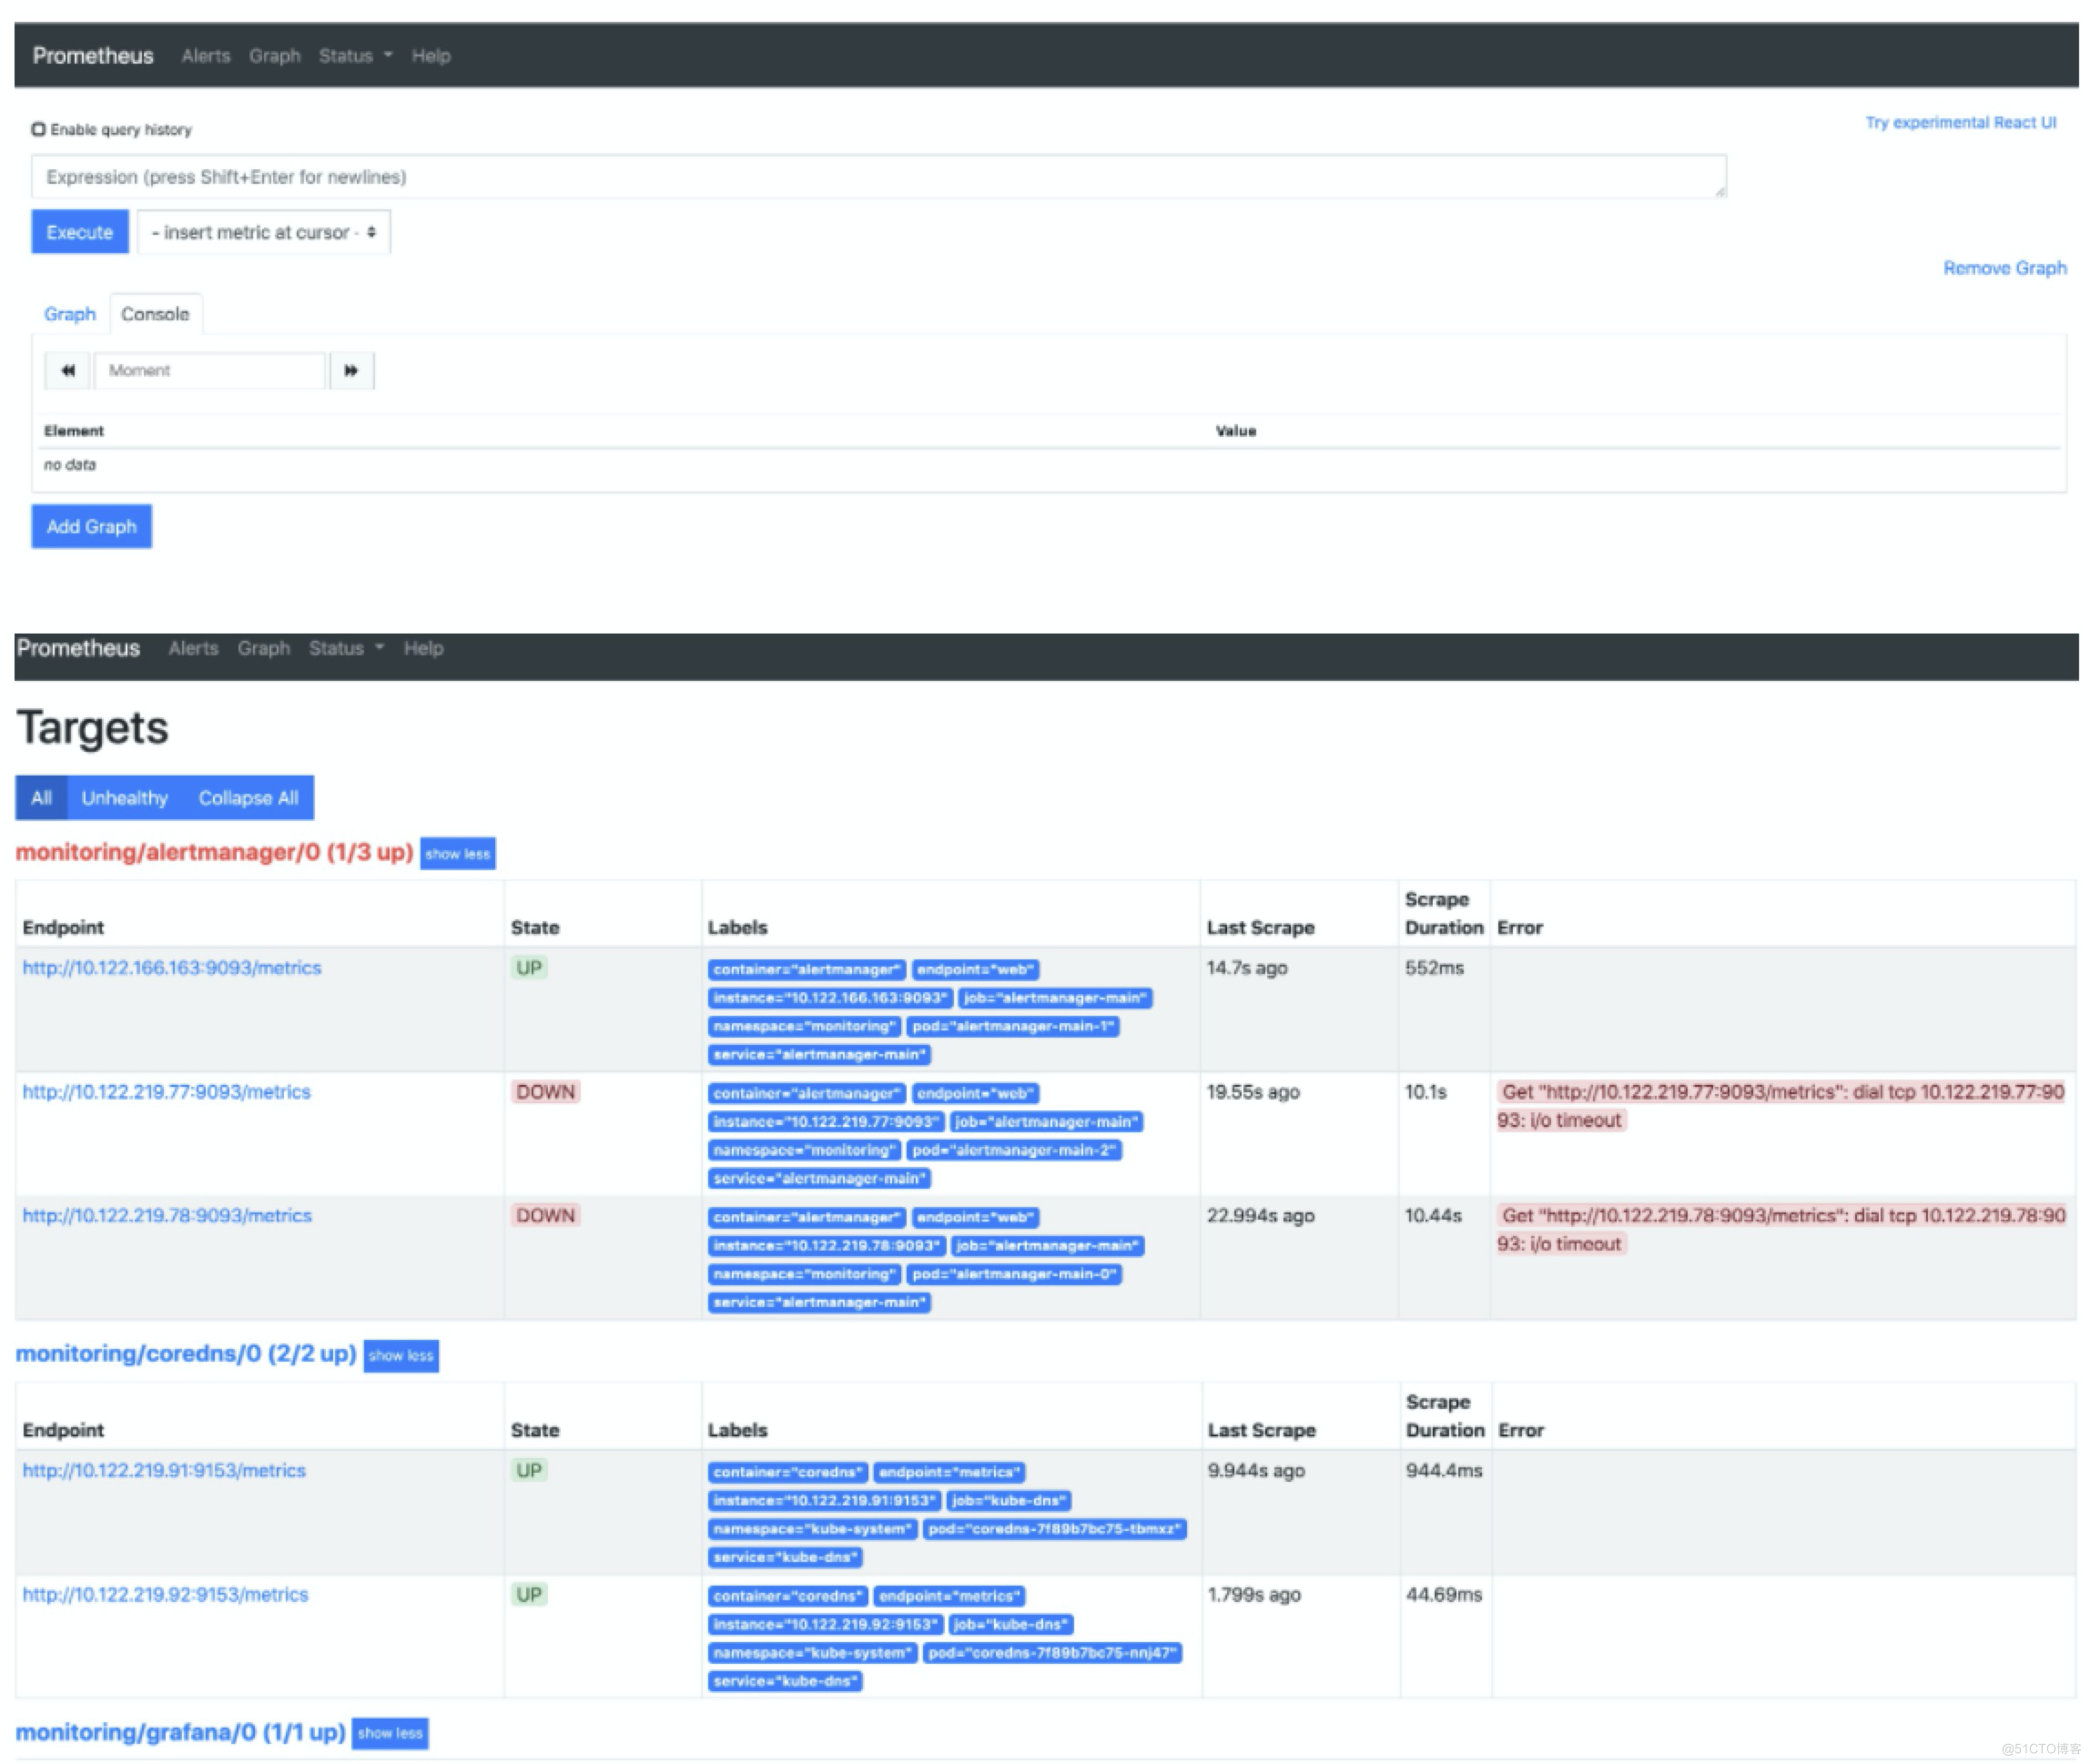
Task: Click the DOWN state of 10.122.219.78:9093
Action: 546,1216
